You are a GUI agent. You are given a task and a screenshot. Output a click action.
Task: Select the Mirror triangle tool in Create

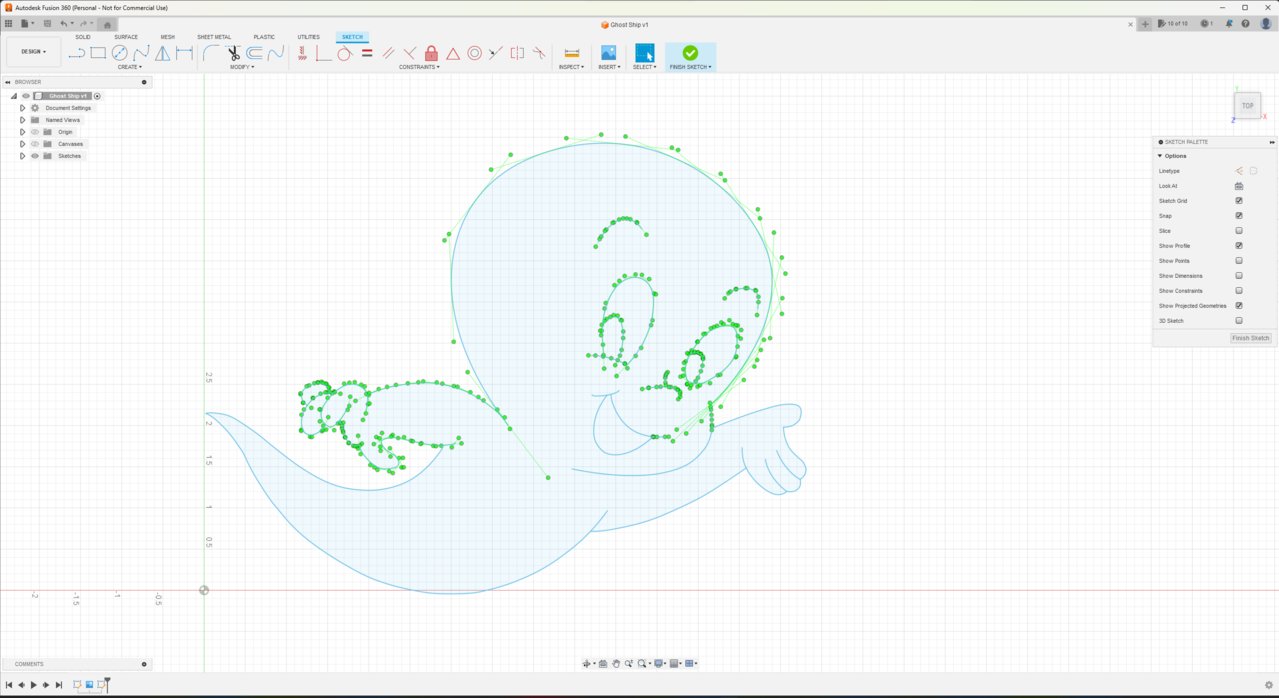(x=162, y=53)
